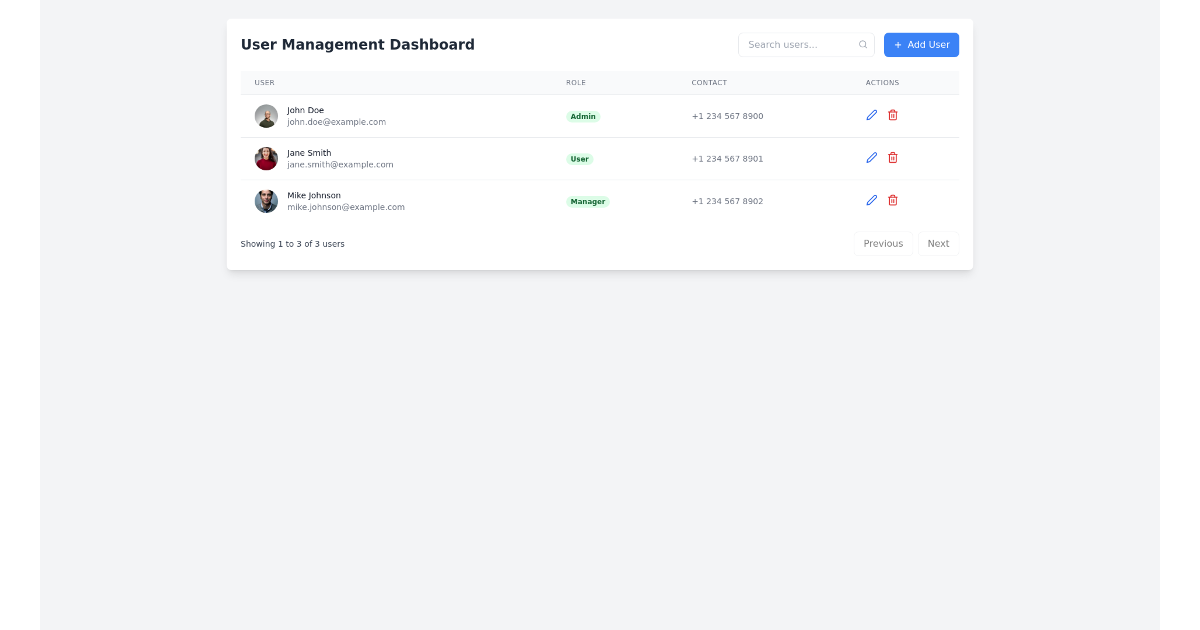This screenshot has width=1200, height=630.
Task: Click the Role column header
Action: [x=576, y=83]
